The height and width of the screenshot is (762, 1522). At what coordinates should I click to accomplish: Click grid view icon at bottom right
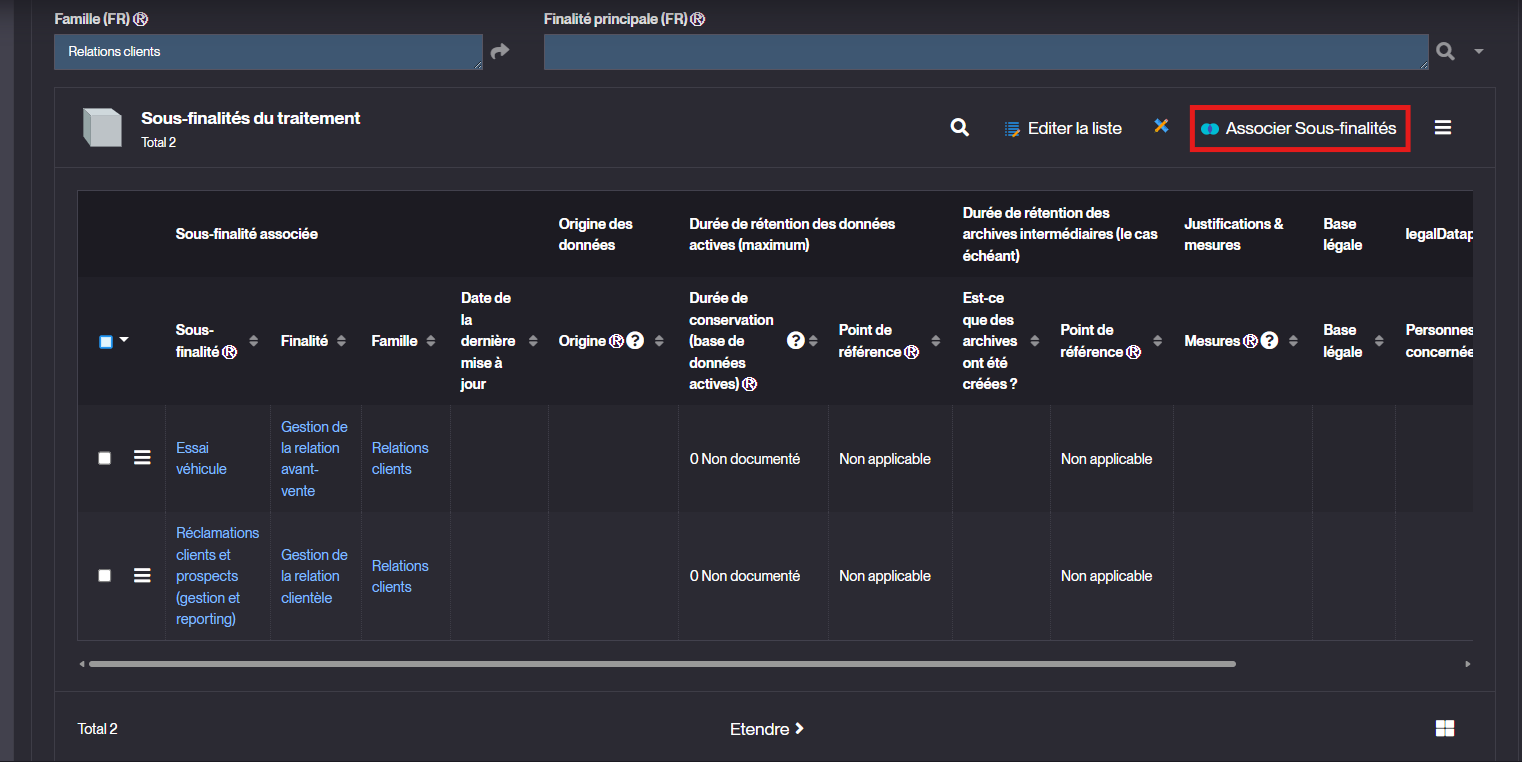[x=1444, y=729]
